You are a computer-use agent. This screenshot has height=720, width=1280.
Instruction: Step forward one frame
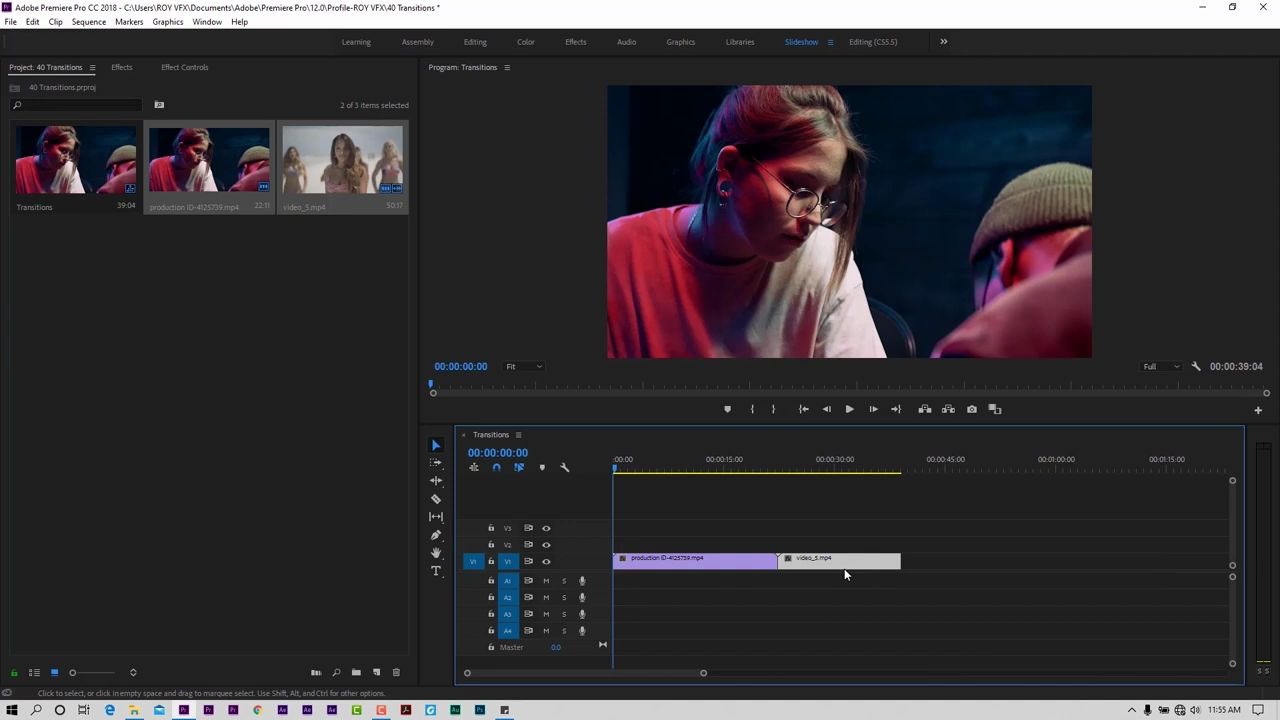click(873, 409)
